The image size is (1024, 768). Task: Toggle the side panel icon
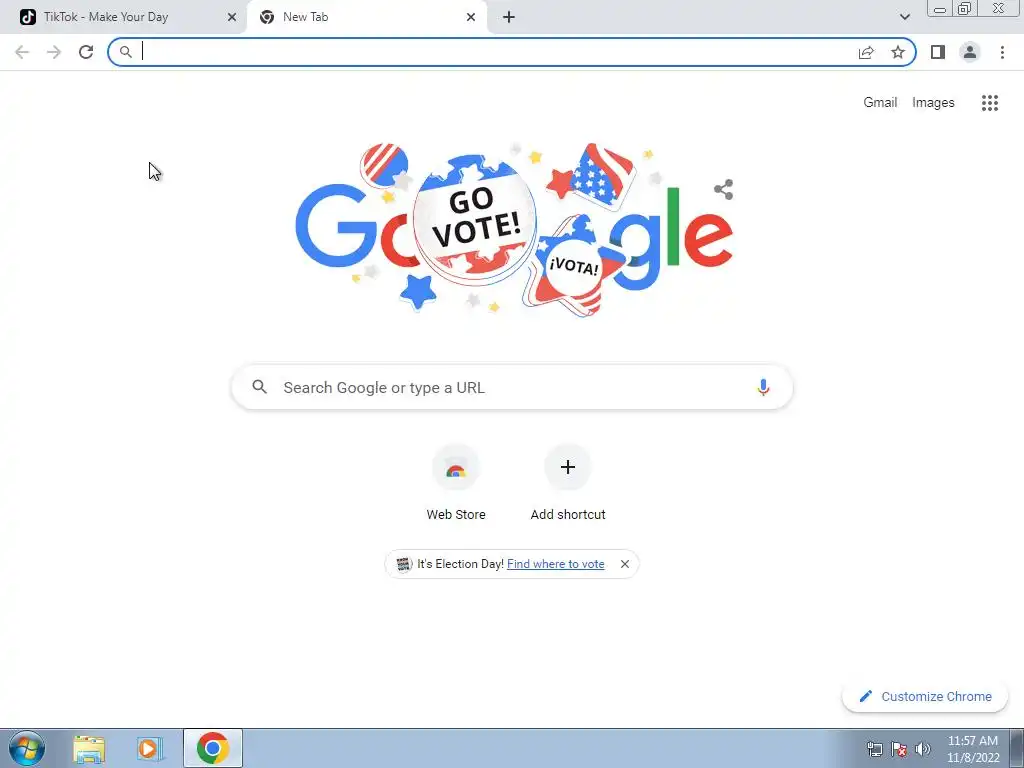[x=938, y=52]
